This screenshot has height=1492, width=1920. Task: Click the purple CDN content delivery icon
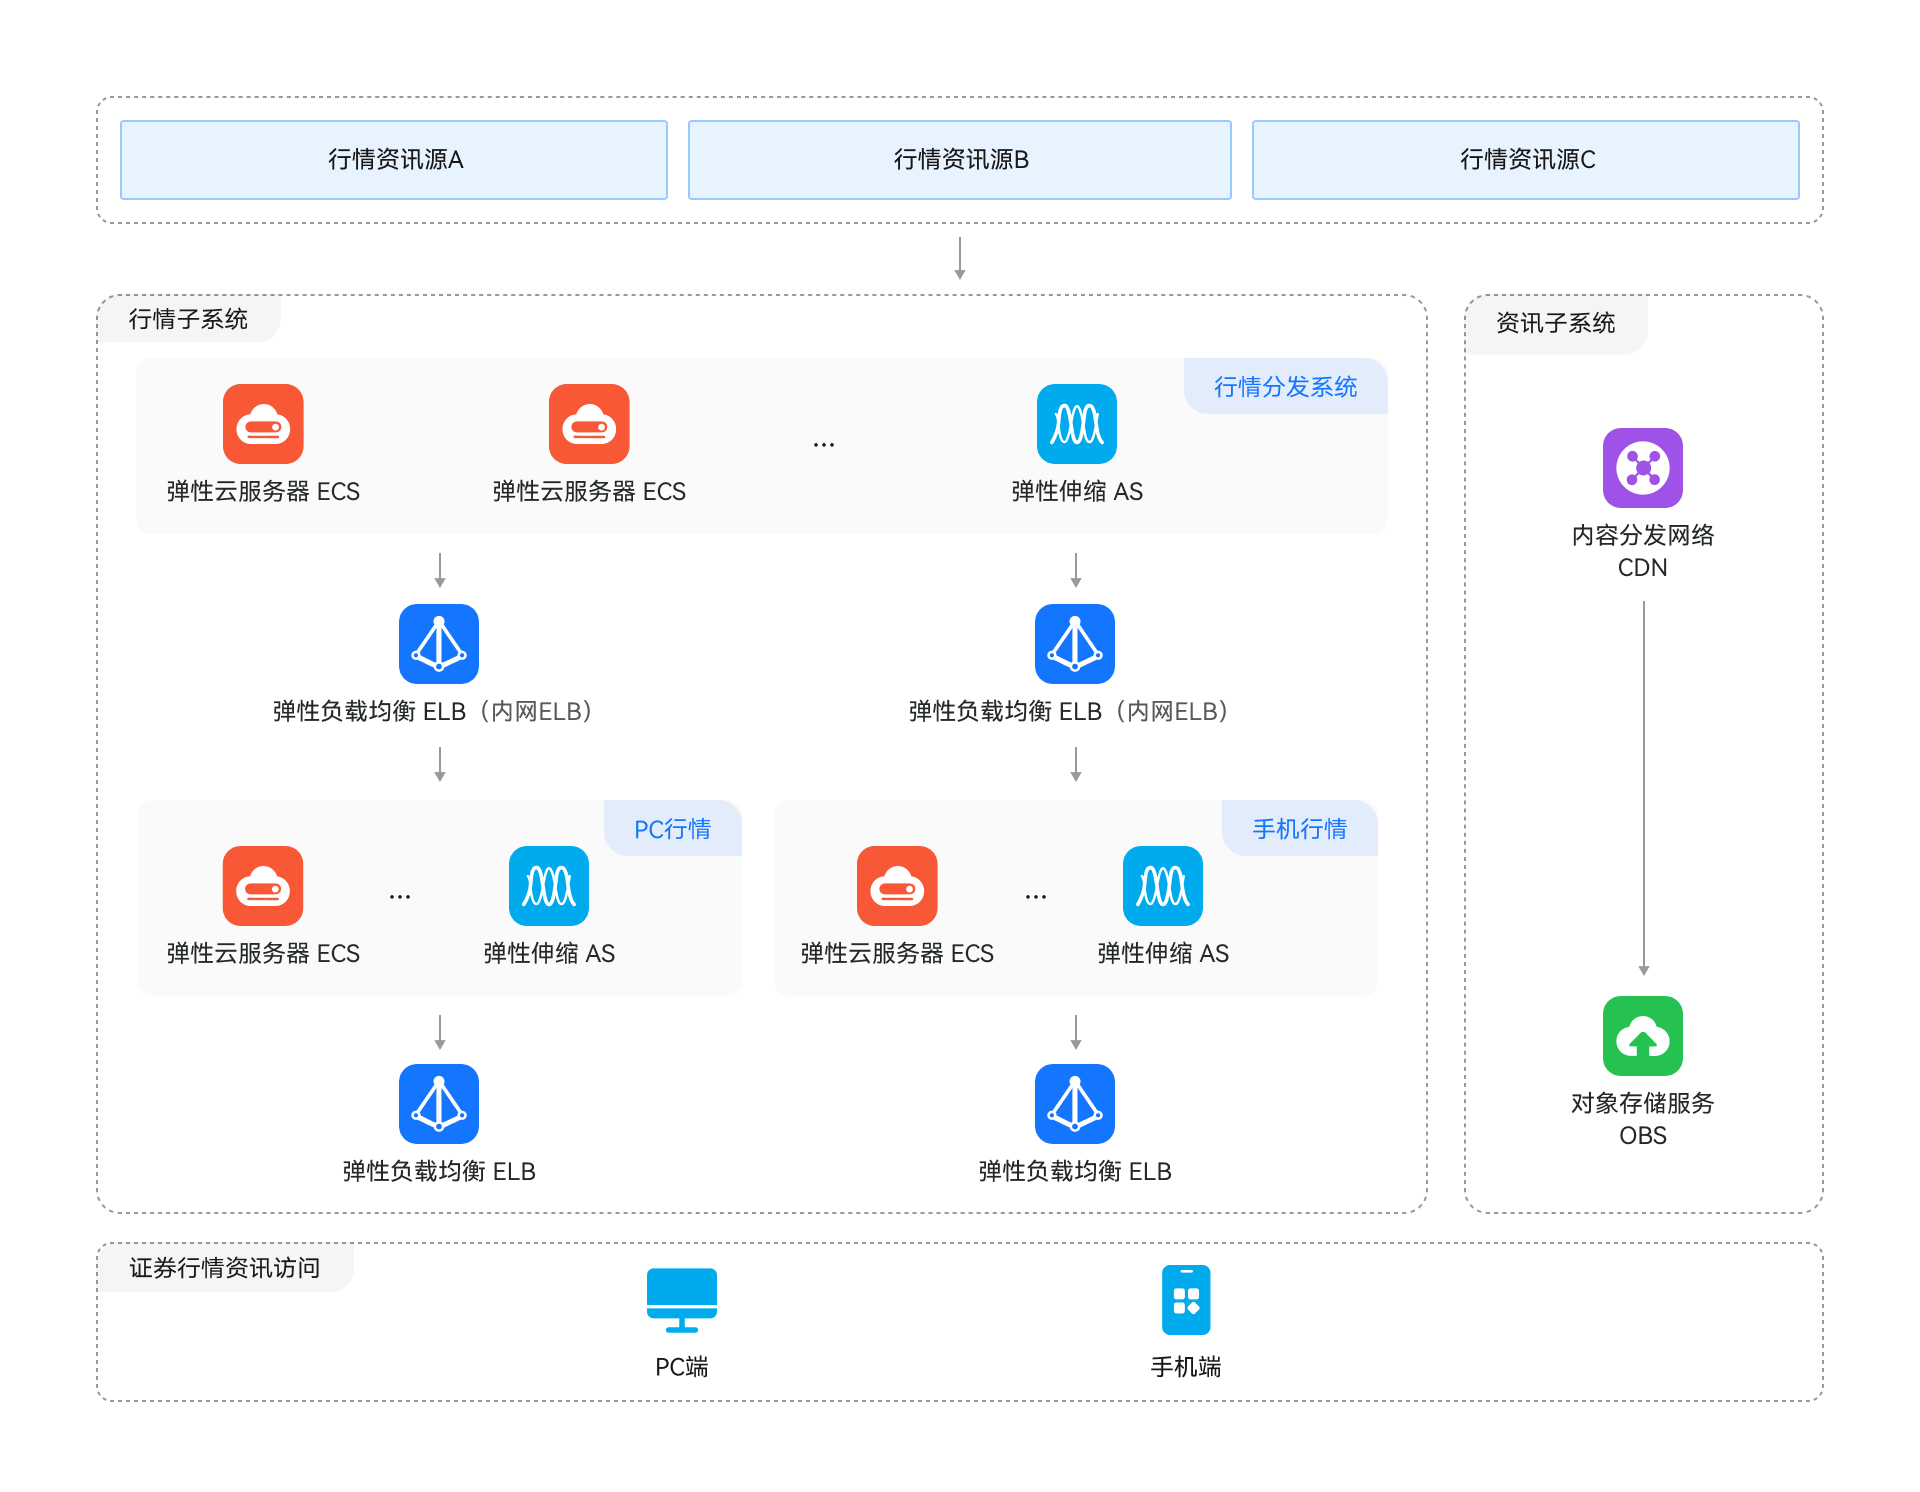tap(1642, 468)
